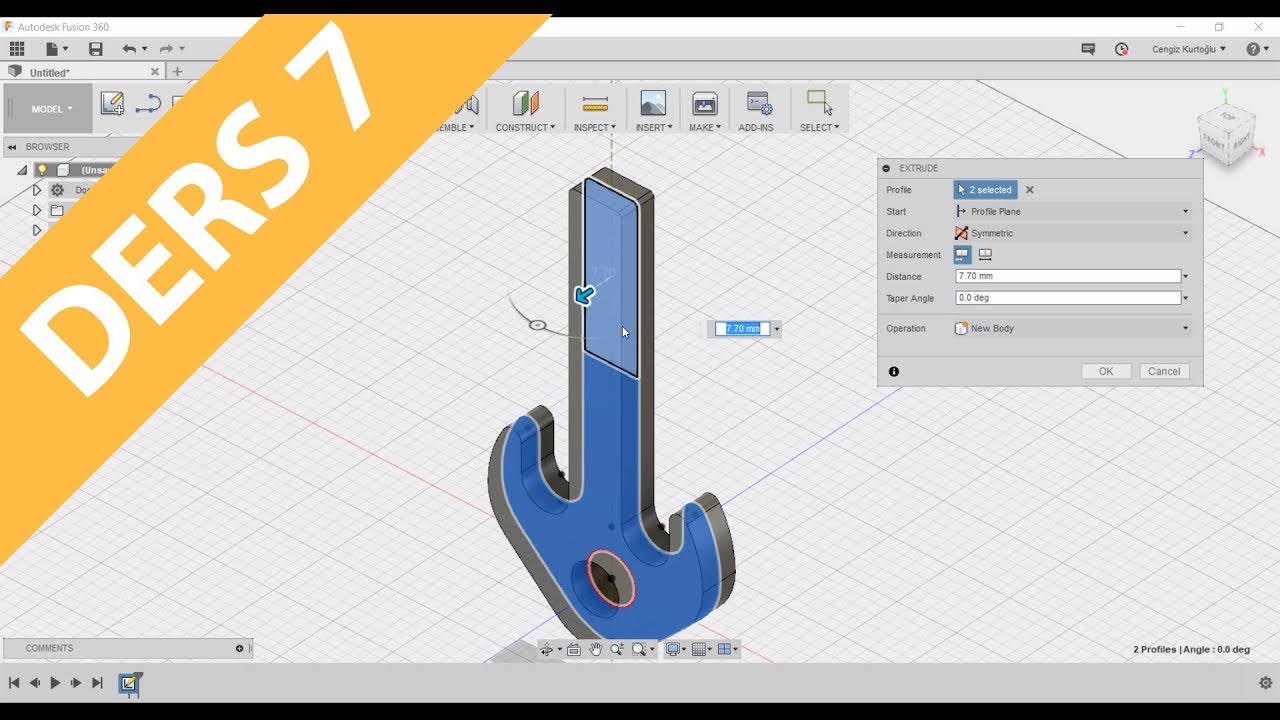This screenshot has height=720, width=1280.
Task: Click the Extrude dialog info icon
Action: [894, 371]
